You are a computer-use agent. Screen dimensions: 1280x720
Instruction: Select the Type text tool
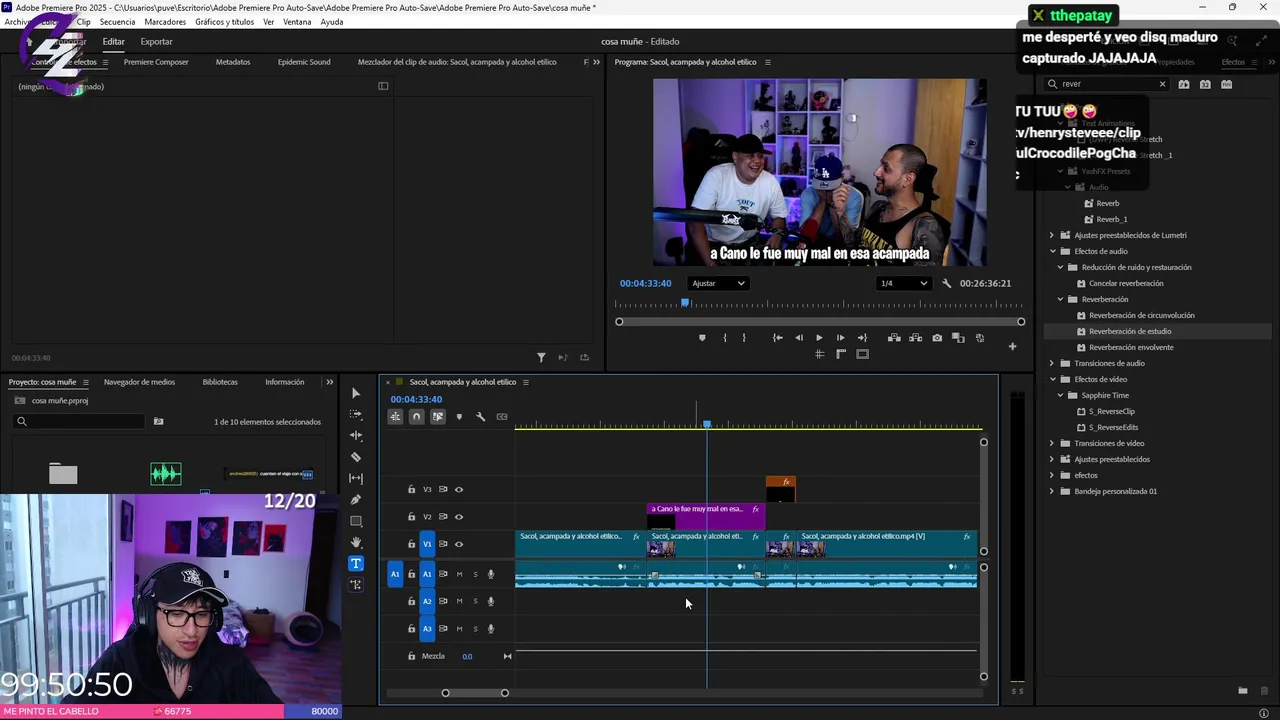(356, 563)
